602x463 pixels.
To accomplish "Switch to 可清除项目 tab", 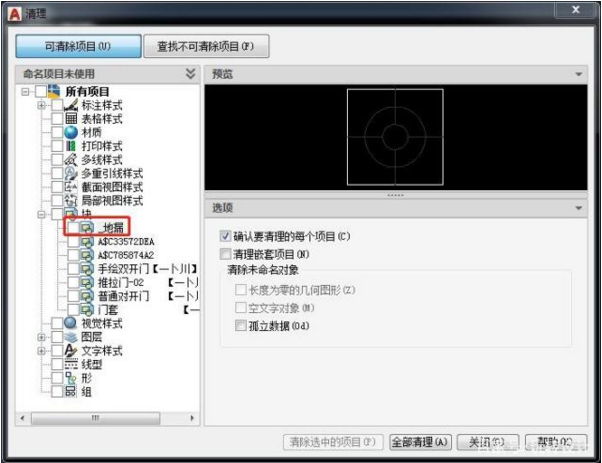I will click(x=78, y=46).
